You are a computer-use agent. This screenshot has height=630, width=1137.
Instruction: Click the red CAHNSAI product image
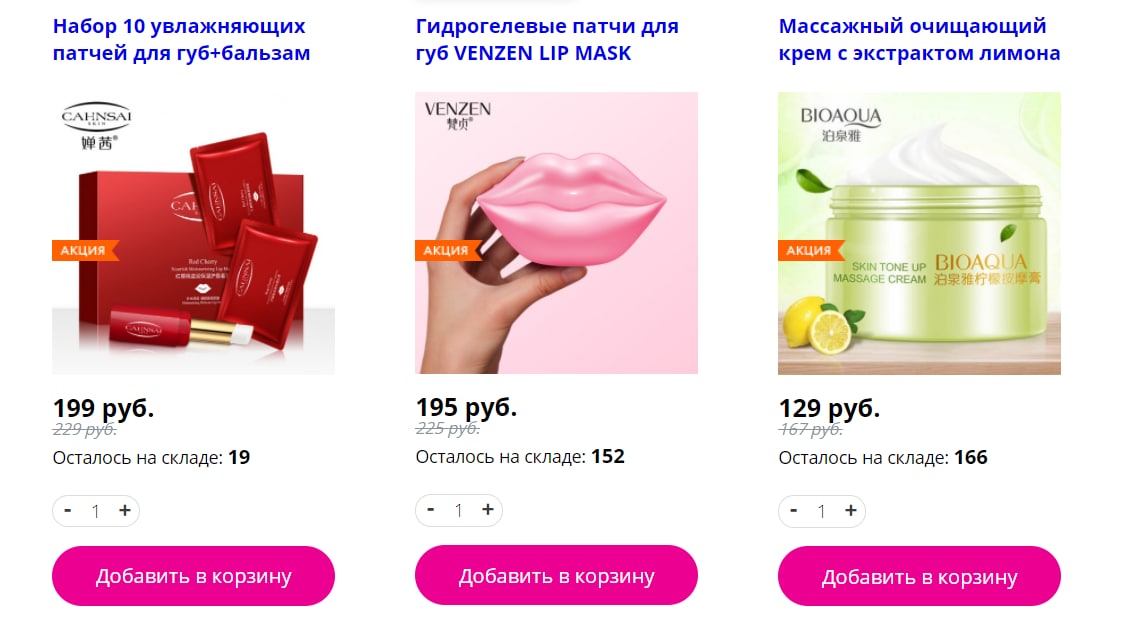194,233
